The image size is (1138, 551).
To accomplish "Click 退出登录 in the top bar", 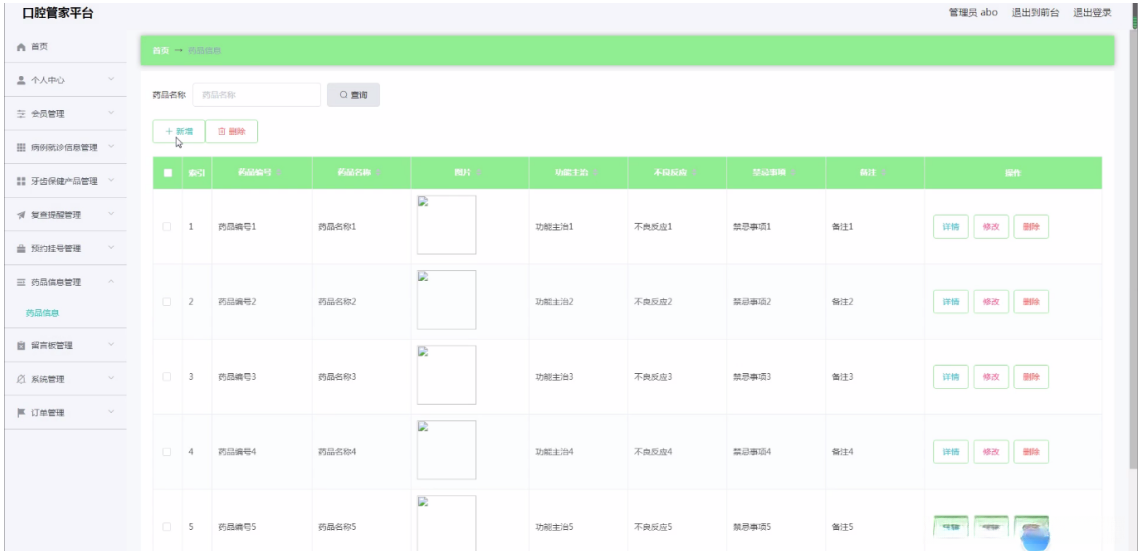I will [1092, 12].
